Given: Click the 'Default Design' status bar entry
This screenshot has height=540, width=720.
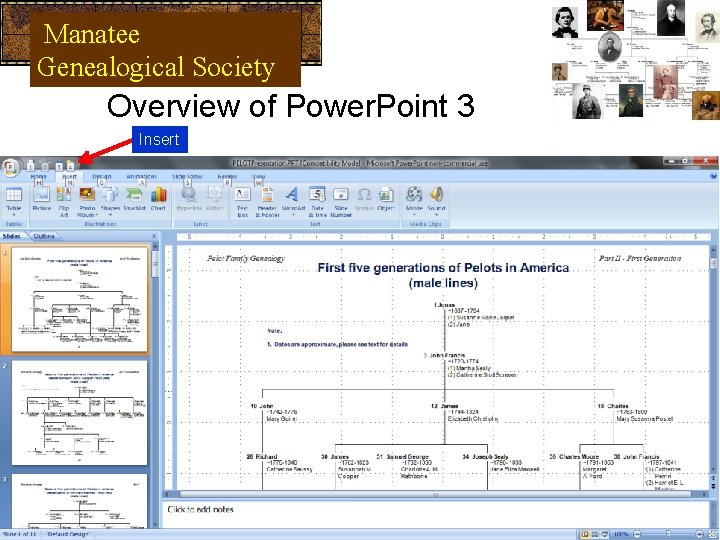Looking at the screenshot, I should (x=68, y=534).
